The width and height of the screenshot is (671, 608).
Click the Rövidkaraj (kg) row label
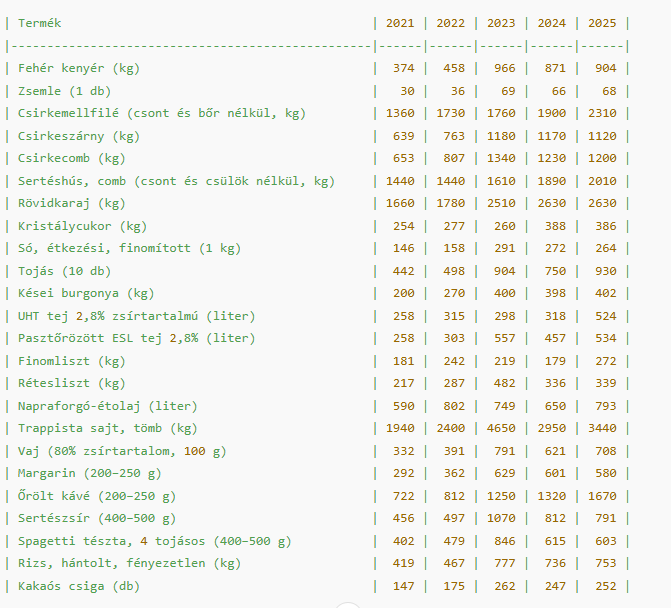[72, 203]
